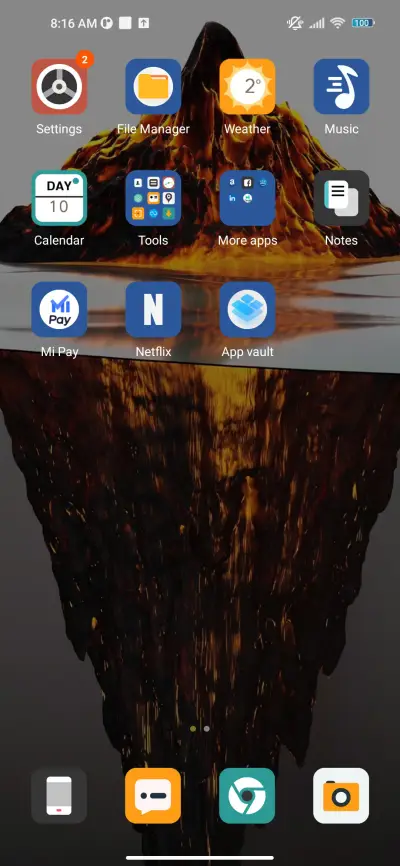This screenshot has width=400, height=866.
Task: Tap the Wi-Fi status icon
Action: point(337,23)
